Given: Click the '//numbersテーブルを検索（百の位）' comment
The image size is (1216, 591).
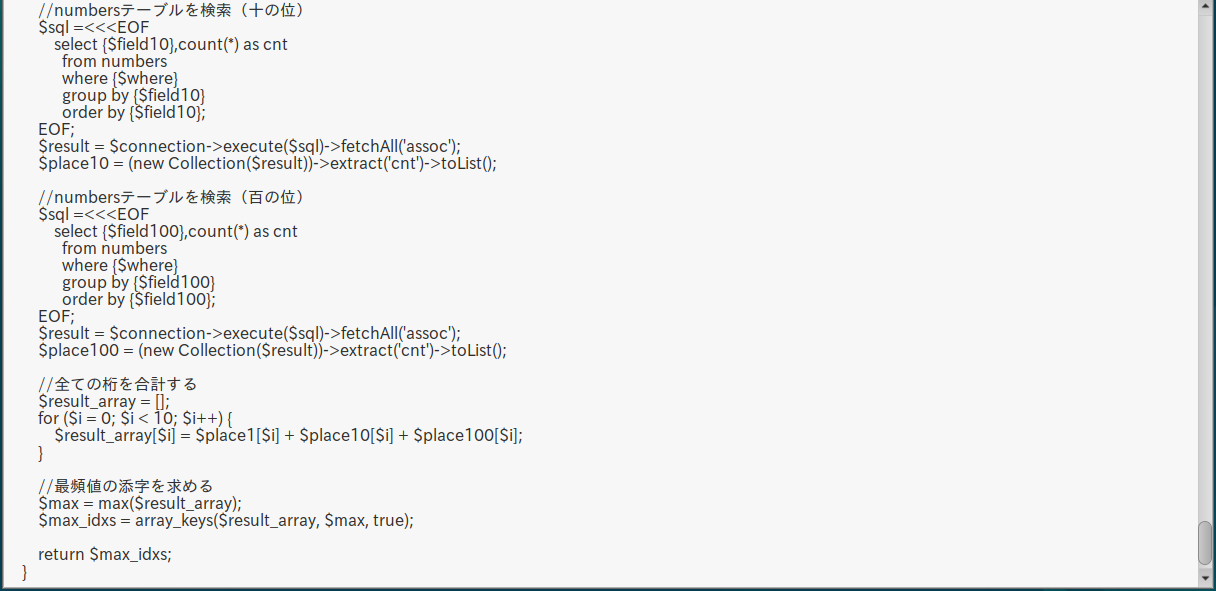Looking at the screenshot, I should [171, 197].
